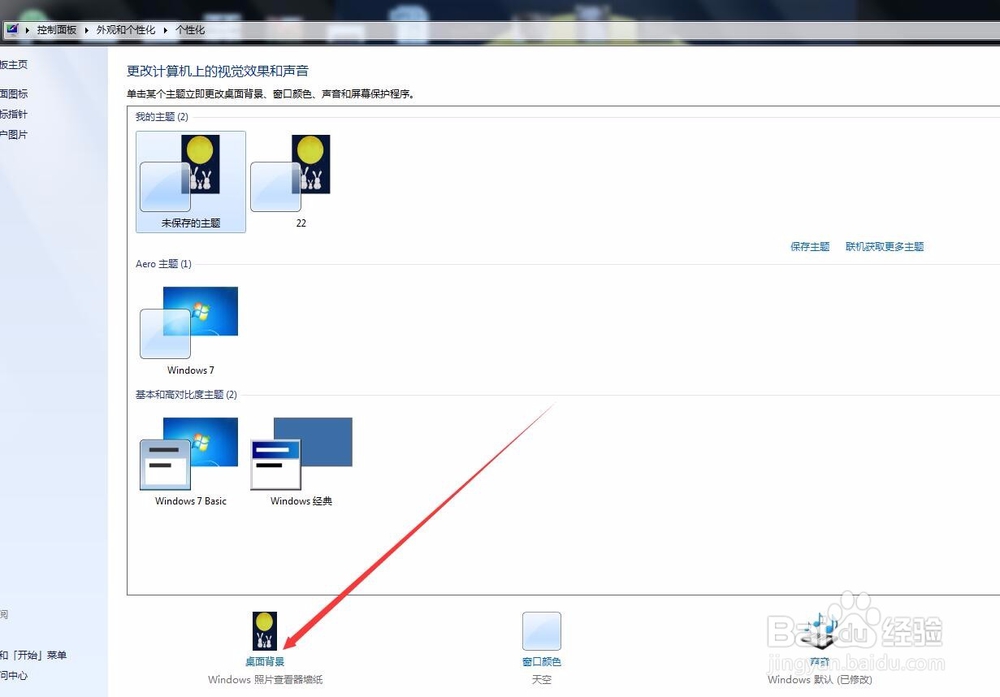Viewport: 1000px width, 697px height.
Task: Click the 窗口颜色 text link
Action: click(541, 662)
